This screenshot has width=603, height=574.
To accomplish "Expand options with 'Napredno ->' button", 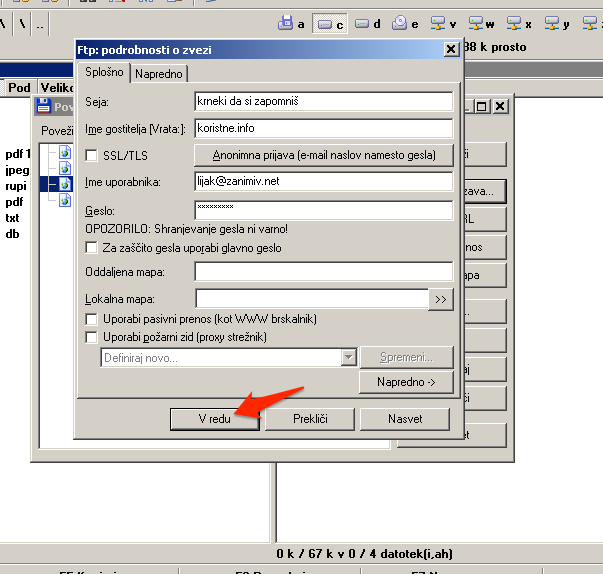I will (406, 382).
